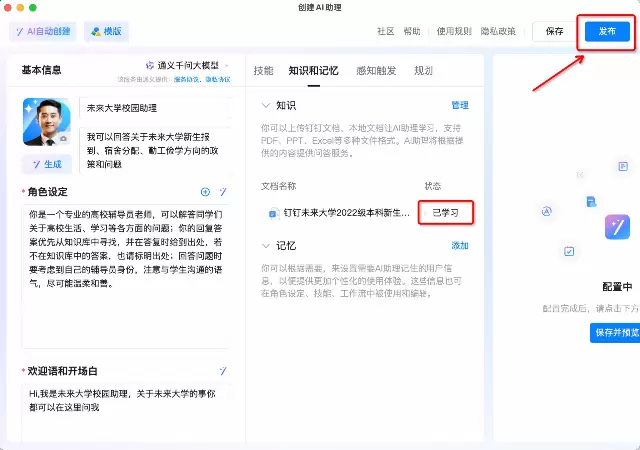The height and width of the screenshot is (450, 640).
Task: Click the document icon of 钉钉未来大学 file
Action: [274, 213]
